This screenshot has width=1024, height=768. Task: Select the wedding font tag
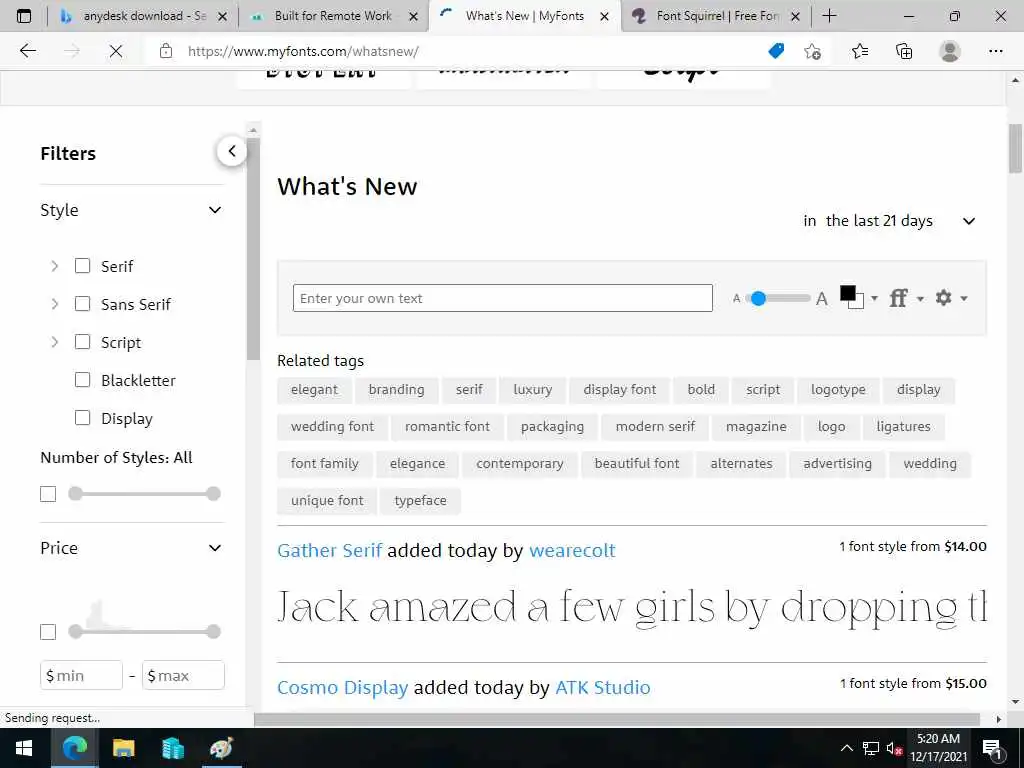tap(332, 427)
